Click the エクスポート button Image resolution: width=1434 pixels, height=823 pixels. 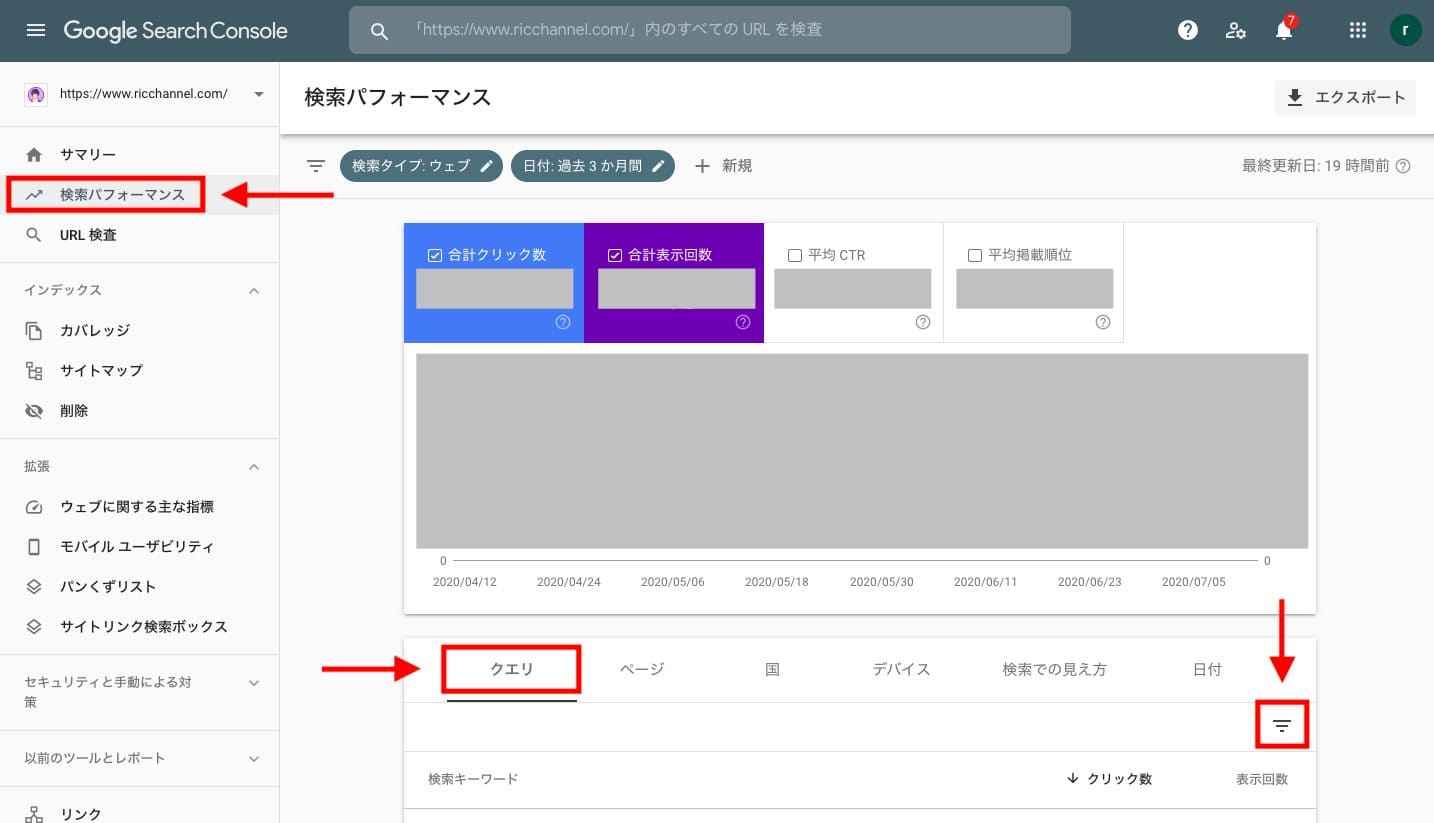click(1345, 97)
